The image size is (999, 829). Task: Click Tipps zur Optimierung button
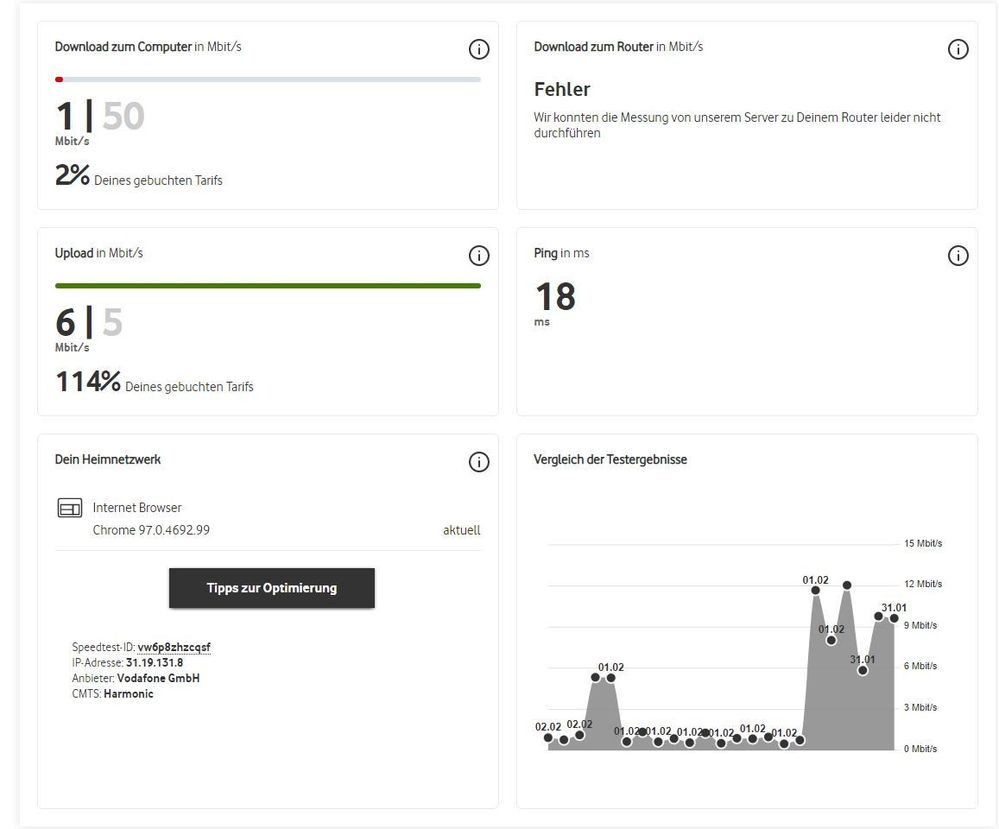pos(271,588)
